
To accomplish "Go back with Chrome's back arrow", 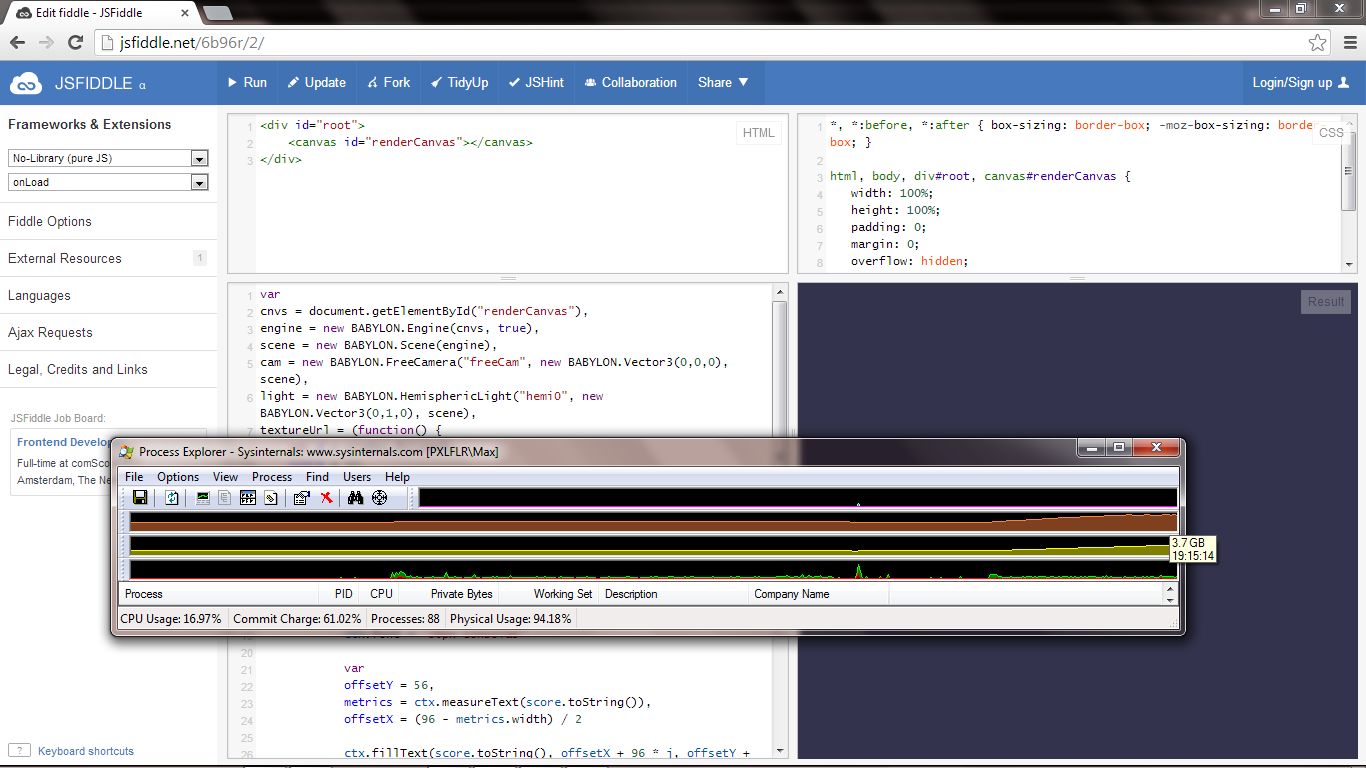I will pyautogui.click(x=17, y=43).
